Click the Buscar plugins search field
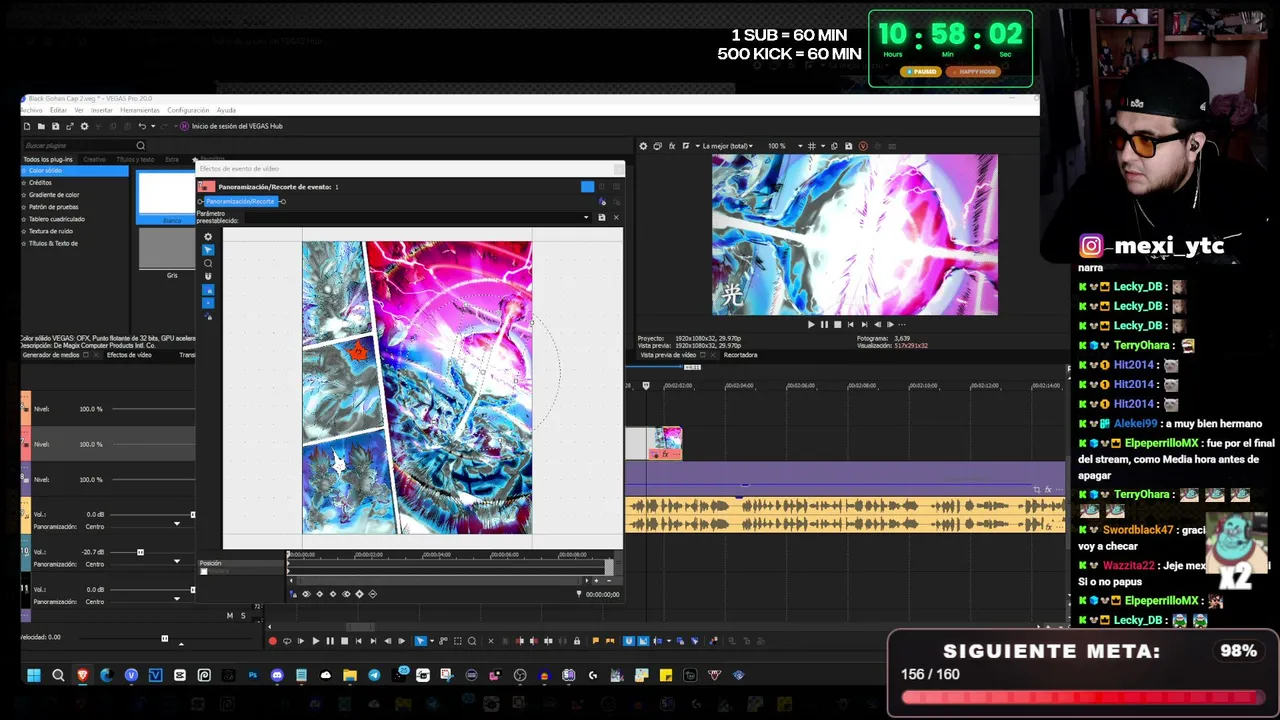This screenshot has width=1280, height=720. pos(78,146)
